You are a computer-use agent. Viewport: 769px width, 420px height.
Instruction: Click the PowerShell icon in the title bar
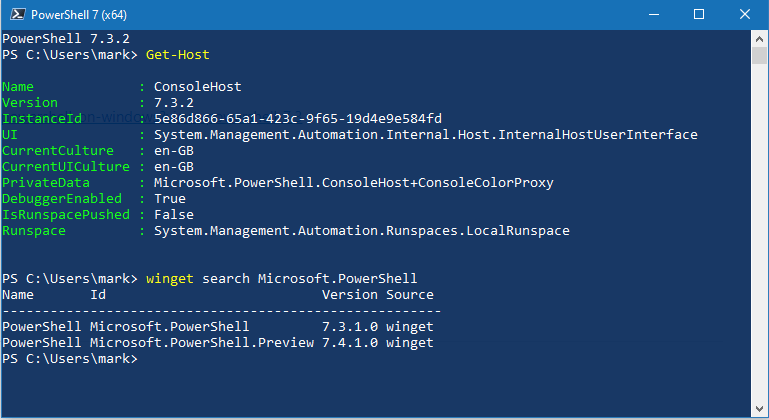pos(16,15)
